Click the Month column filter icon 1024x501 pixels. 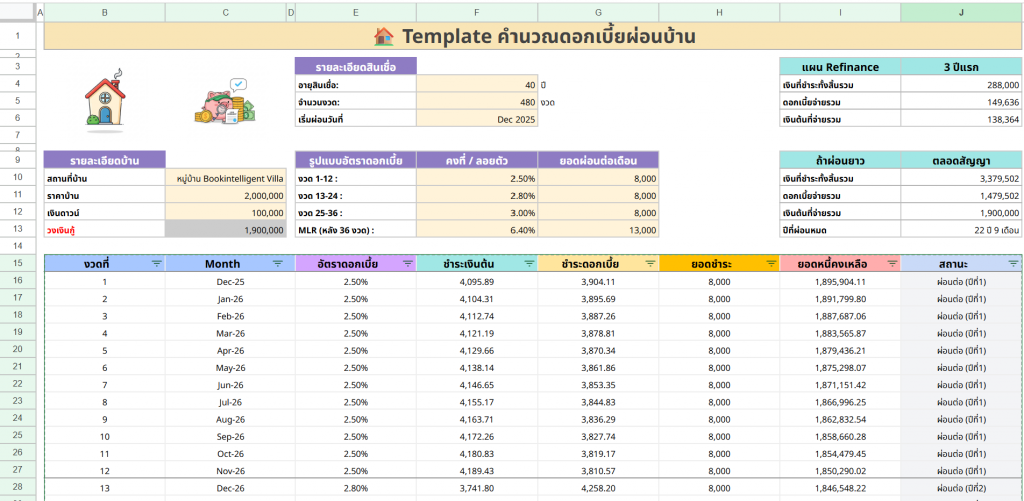[x=278, y=263]
